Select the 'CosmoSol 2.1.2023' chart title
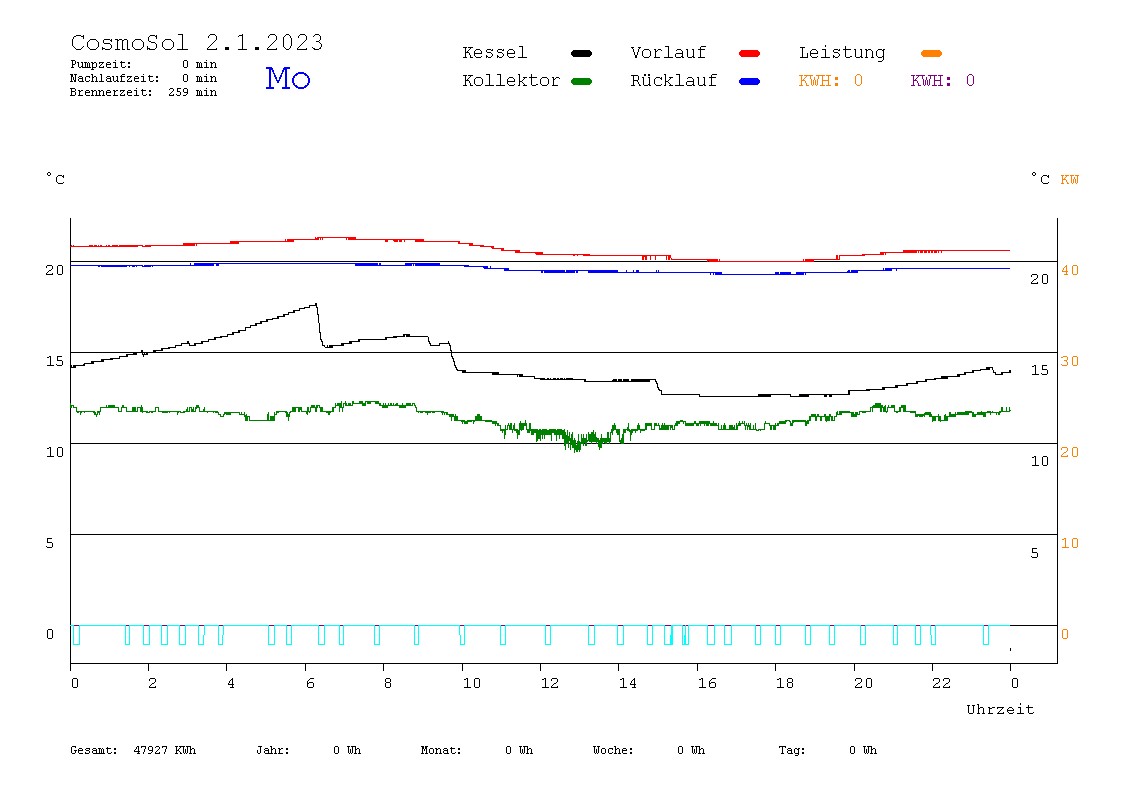Viewport: 1148px width, 812px height. tap(197, 42)
